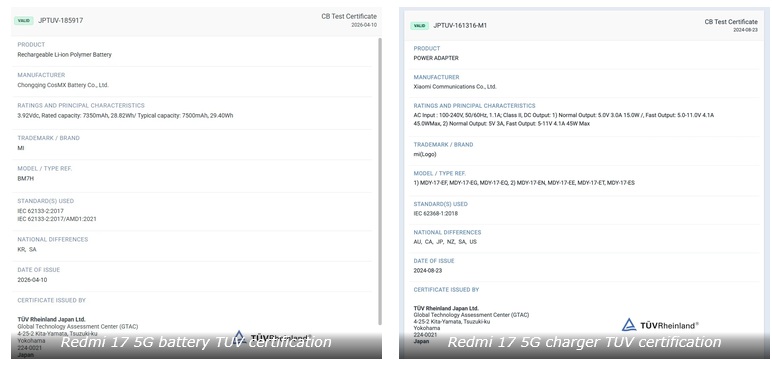Image resolution: width=772 pixels, height=366 pixels.
Task: Click standard IEC 62133-2:2017/AMD1:2021
Action: click(x=57, y=219)
